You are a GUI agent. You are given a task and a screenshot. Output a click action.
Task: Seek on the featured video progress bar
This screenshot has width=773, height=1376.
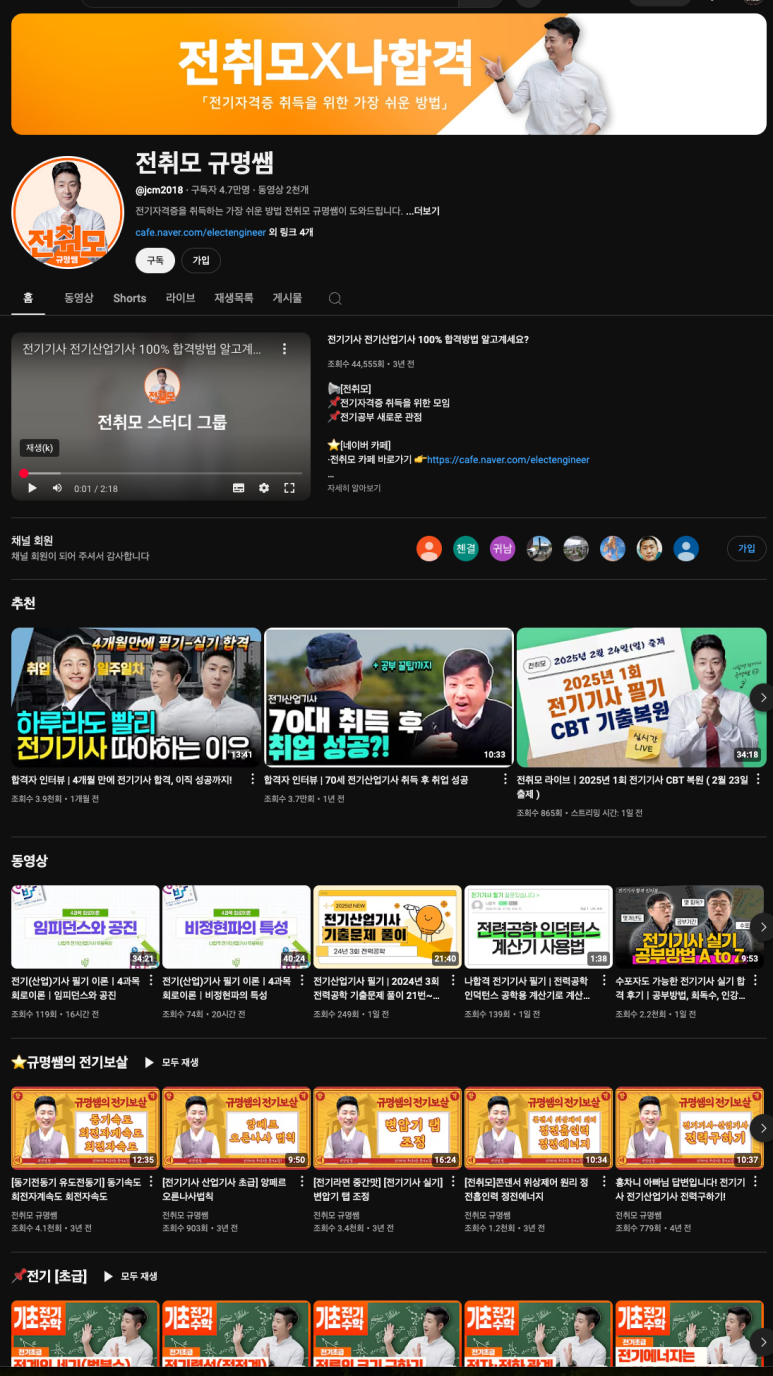161,473
